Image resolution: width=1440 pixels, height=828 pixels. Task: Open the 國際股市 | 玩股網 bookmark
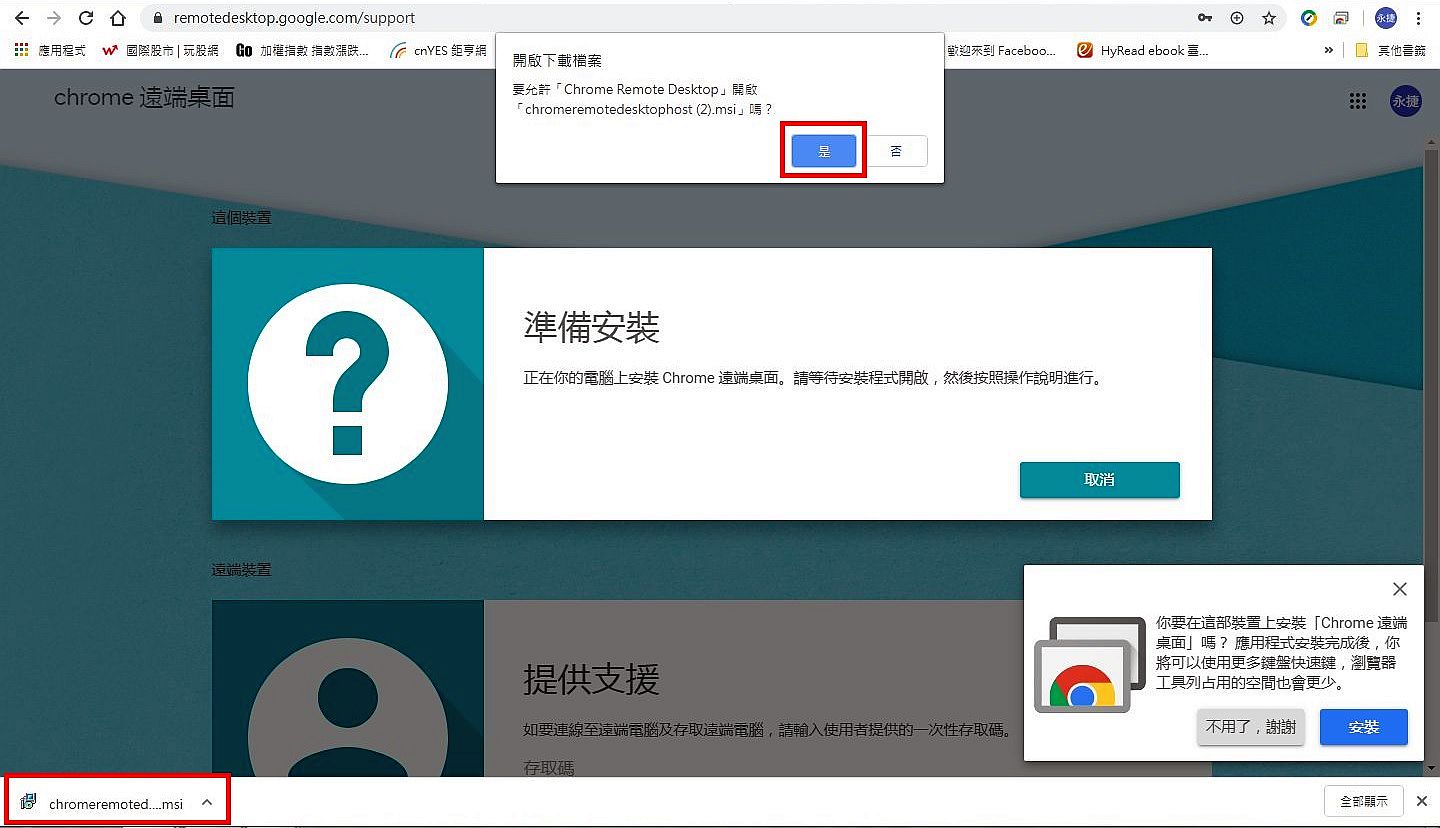159,50
